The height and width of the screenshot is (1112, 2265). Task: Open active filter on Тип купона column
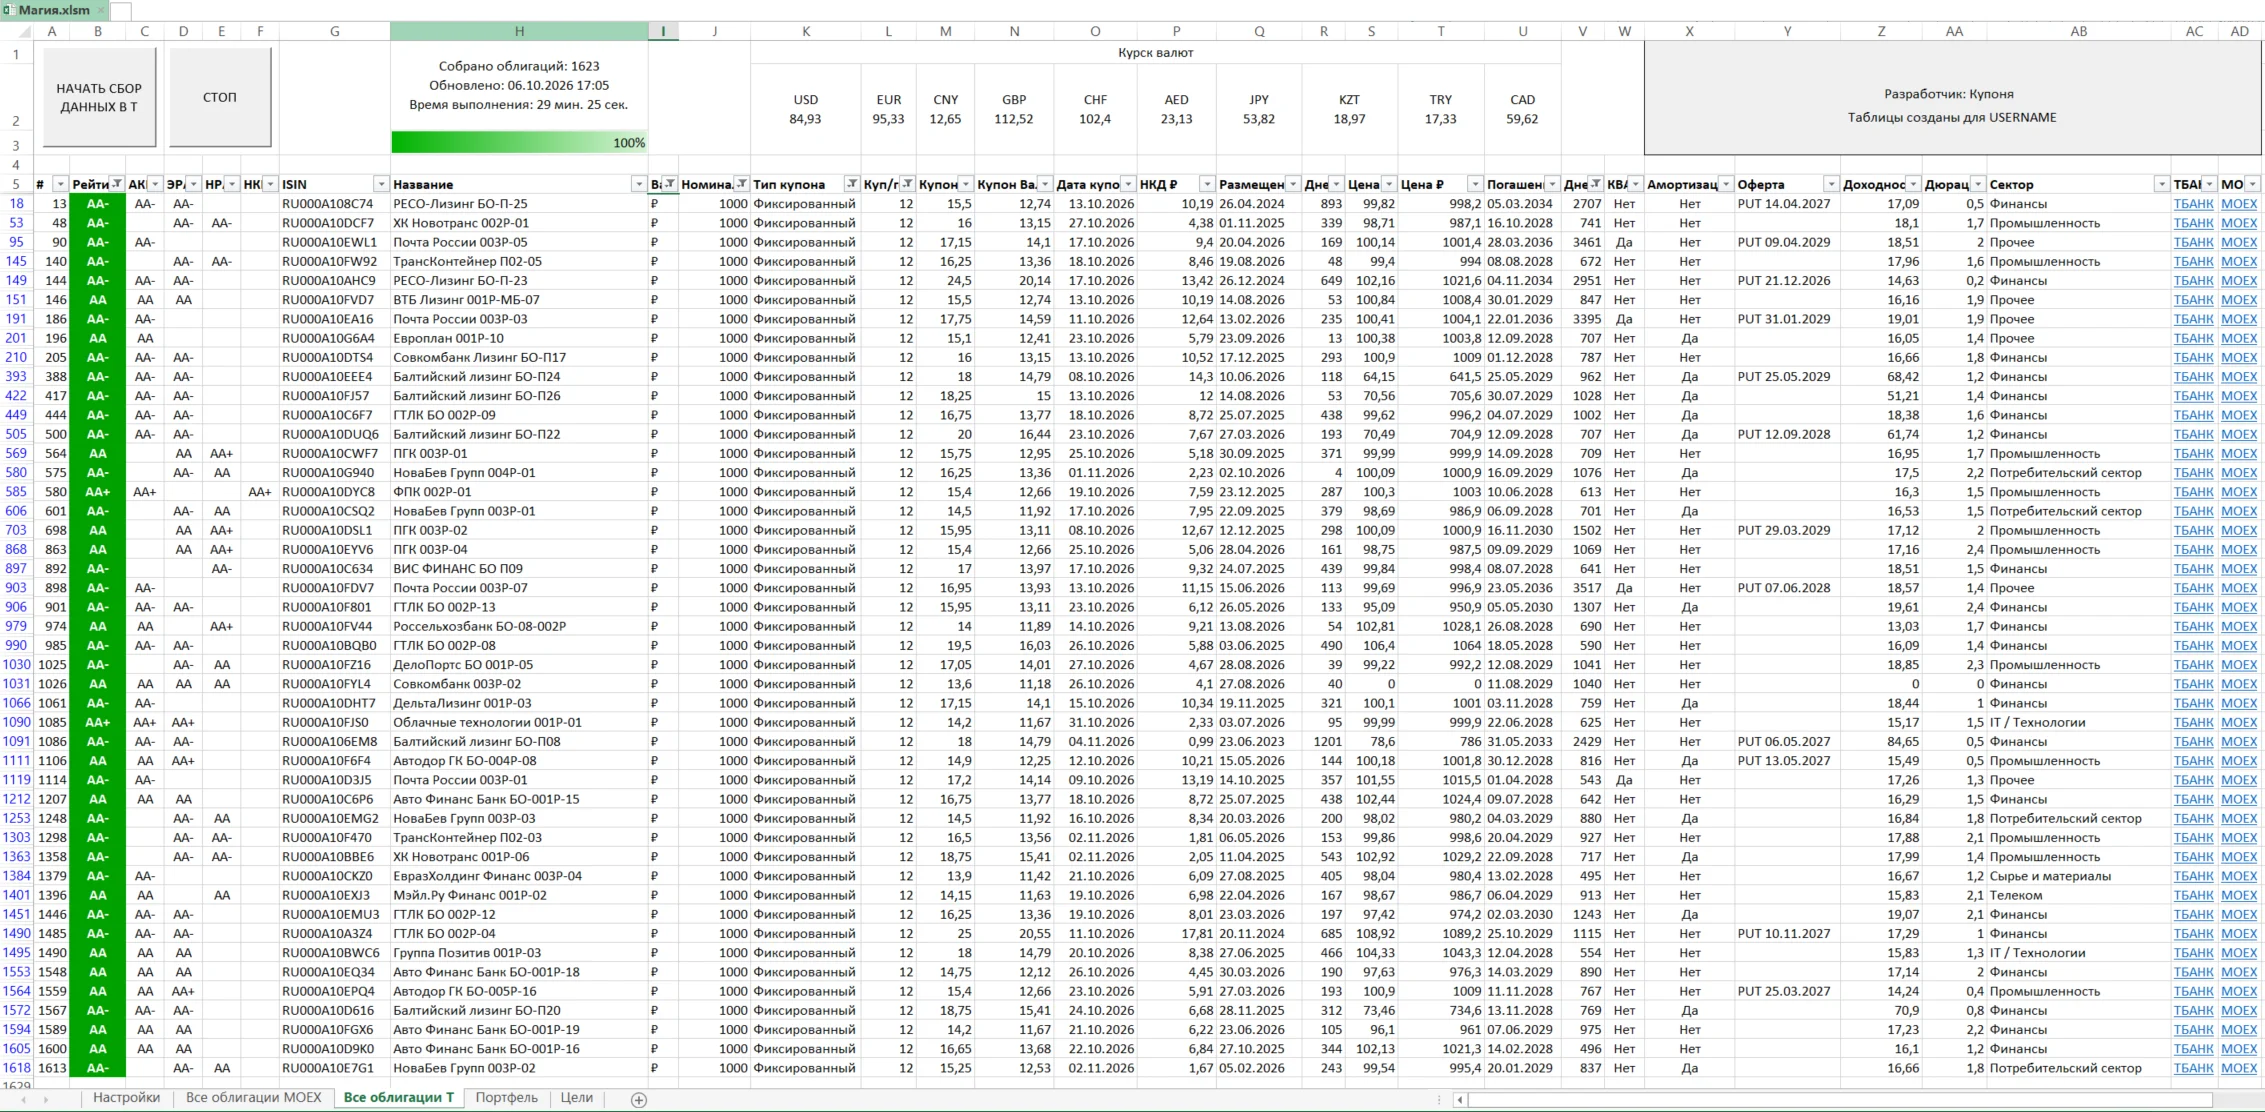(852, 184)
